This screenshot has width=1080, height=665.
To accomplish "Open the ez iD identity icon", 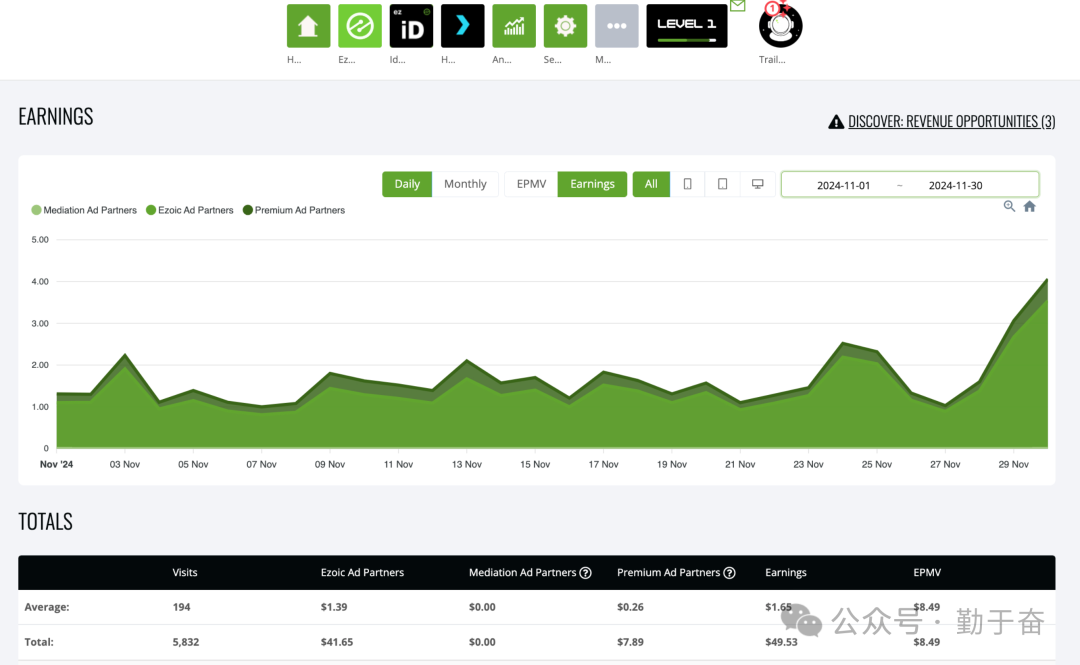I will [x=411, y=26].
